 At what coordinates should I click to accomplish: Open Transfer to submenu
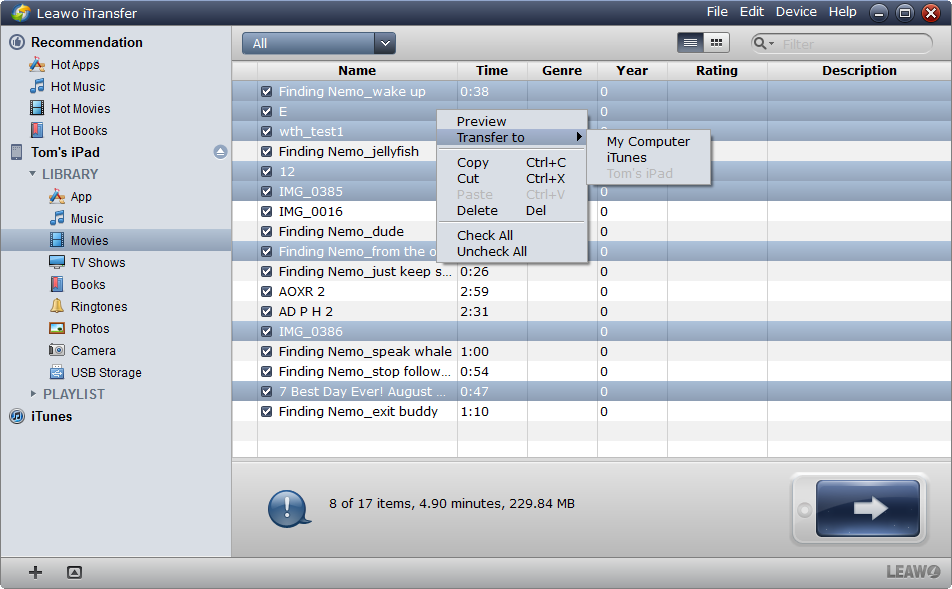pos(512,138)
